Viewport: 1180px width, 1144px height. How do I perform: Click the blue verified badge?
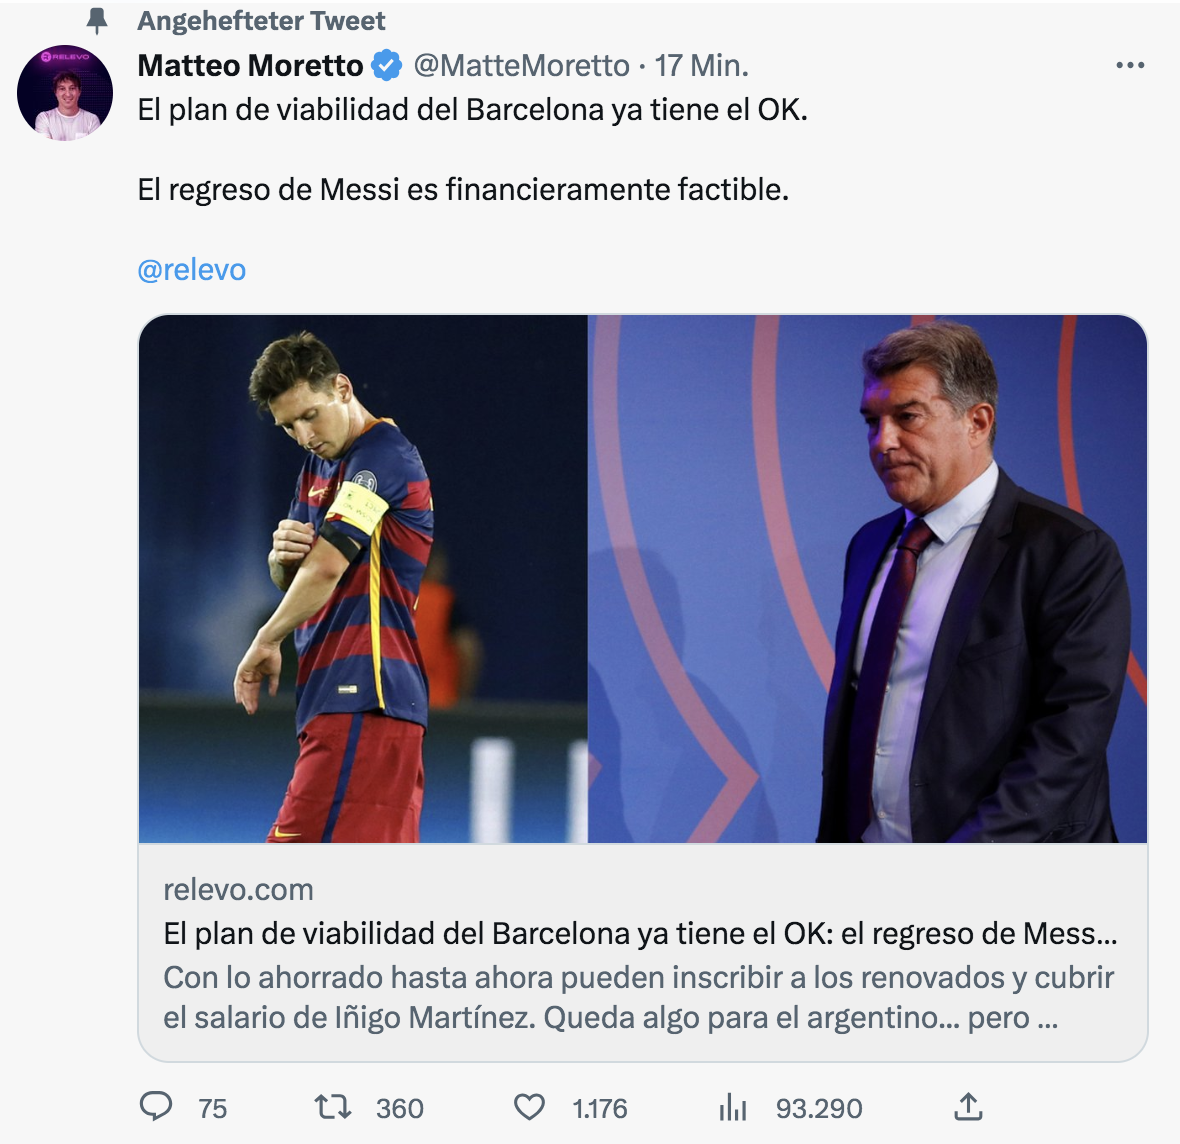pos(387,66)
